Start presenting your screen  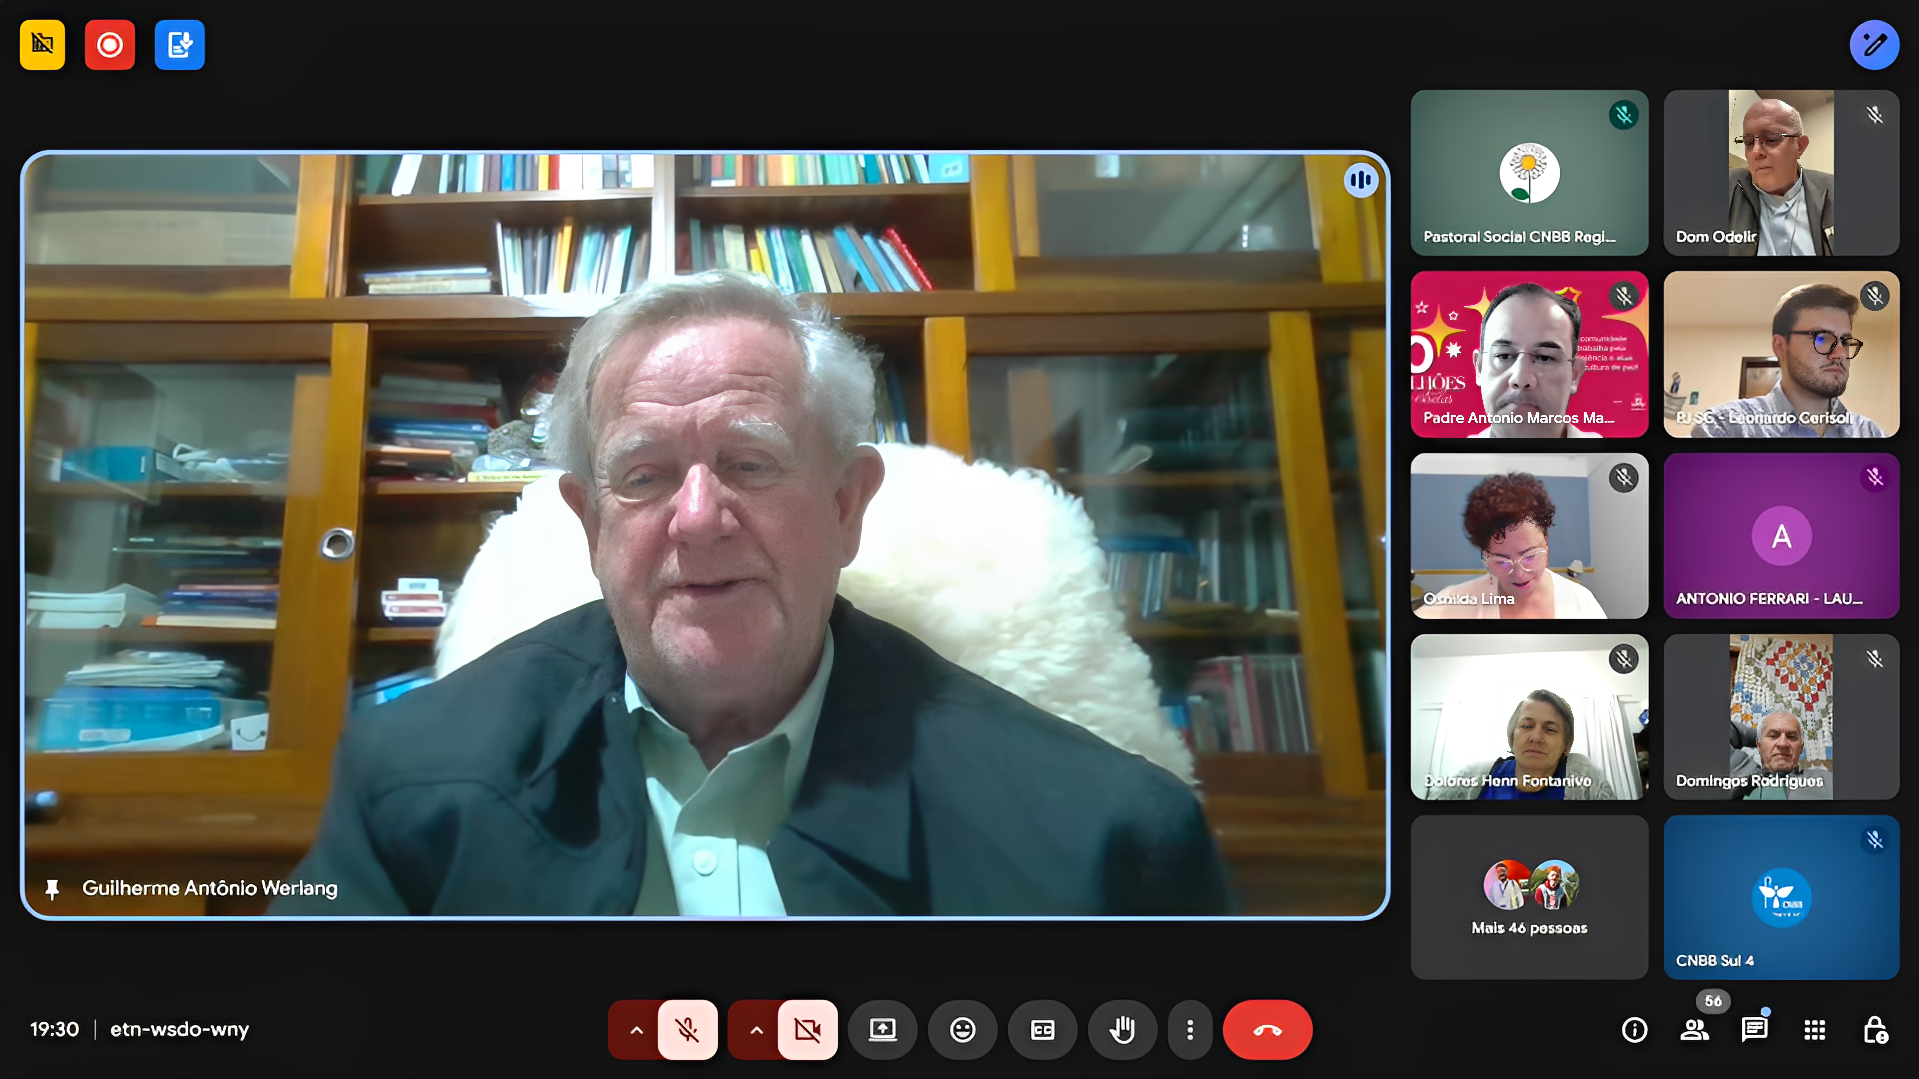[x=882, y=1030]
